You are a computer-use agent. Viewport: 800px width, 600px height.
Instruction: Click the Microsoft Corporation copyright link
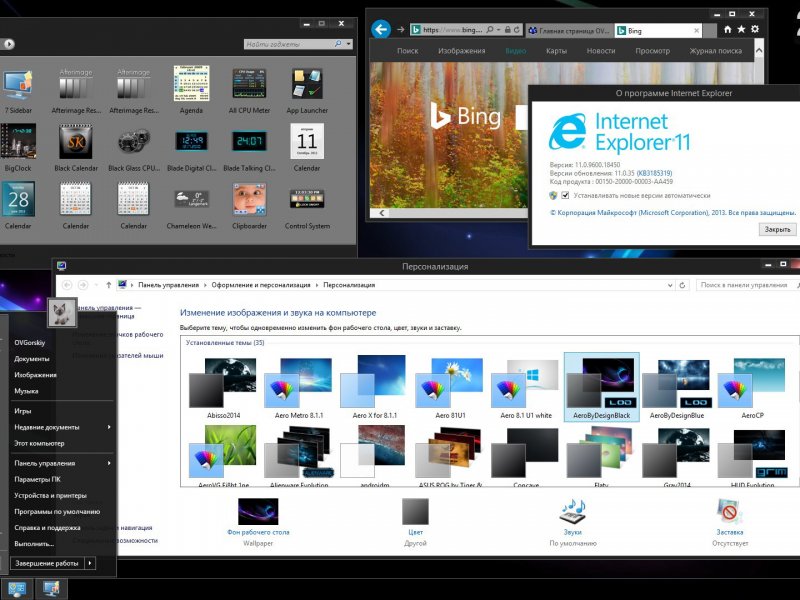672,212
